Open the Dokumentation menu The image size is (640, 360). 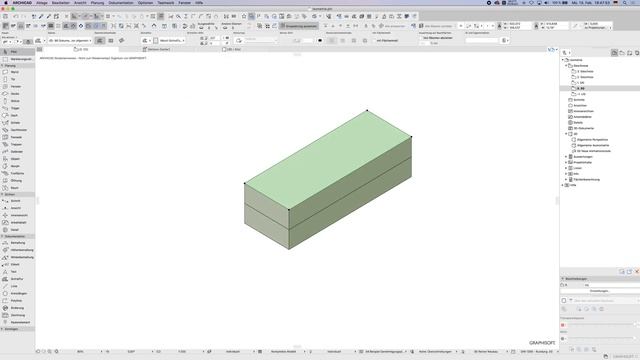click(x=121, y=3)
